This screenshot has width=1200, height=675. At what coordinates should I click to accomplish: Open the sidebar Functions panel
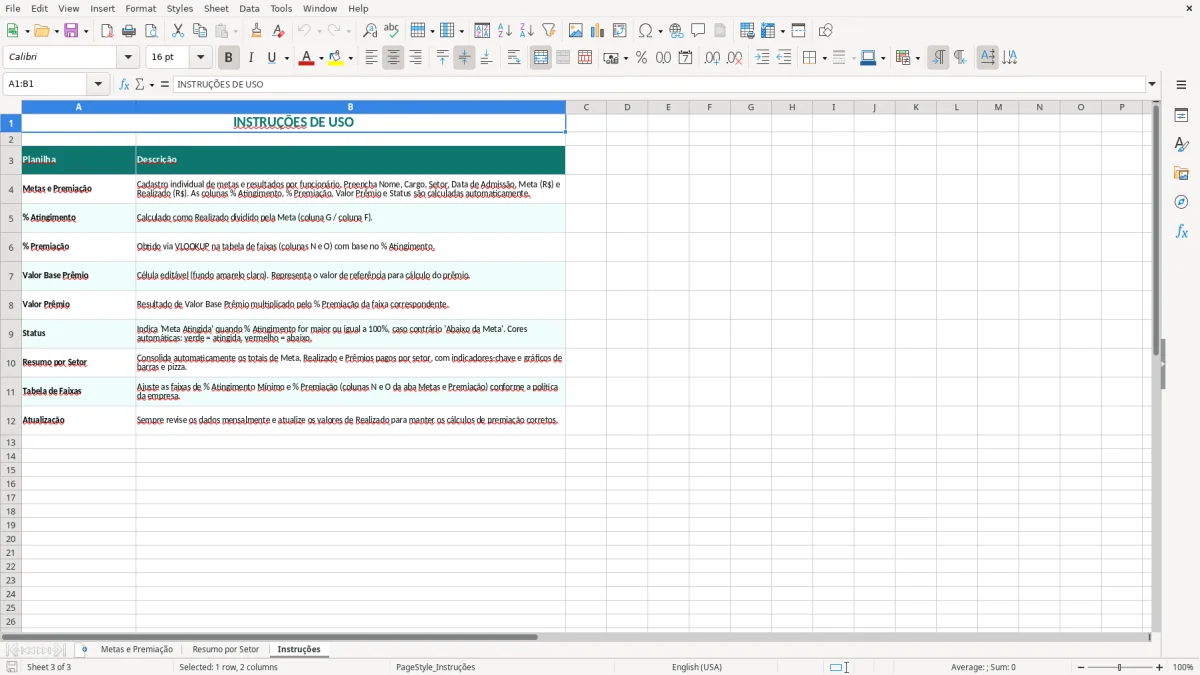pyautogui.click(x=1181, y=231)
